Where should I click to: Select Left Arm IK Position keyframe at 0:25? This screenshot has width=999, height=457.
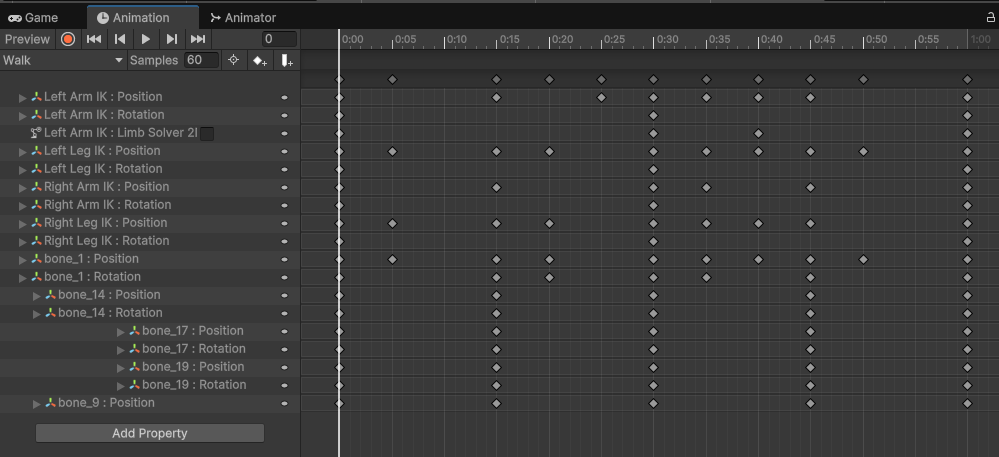[x=601, y=98]
